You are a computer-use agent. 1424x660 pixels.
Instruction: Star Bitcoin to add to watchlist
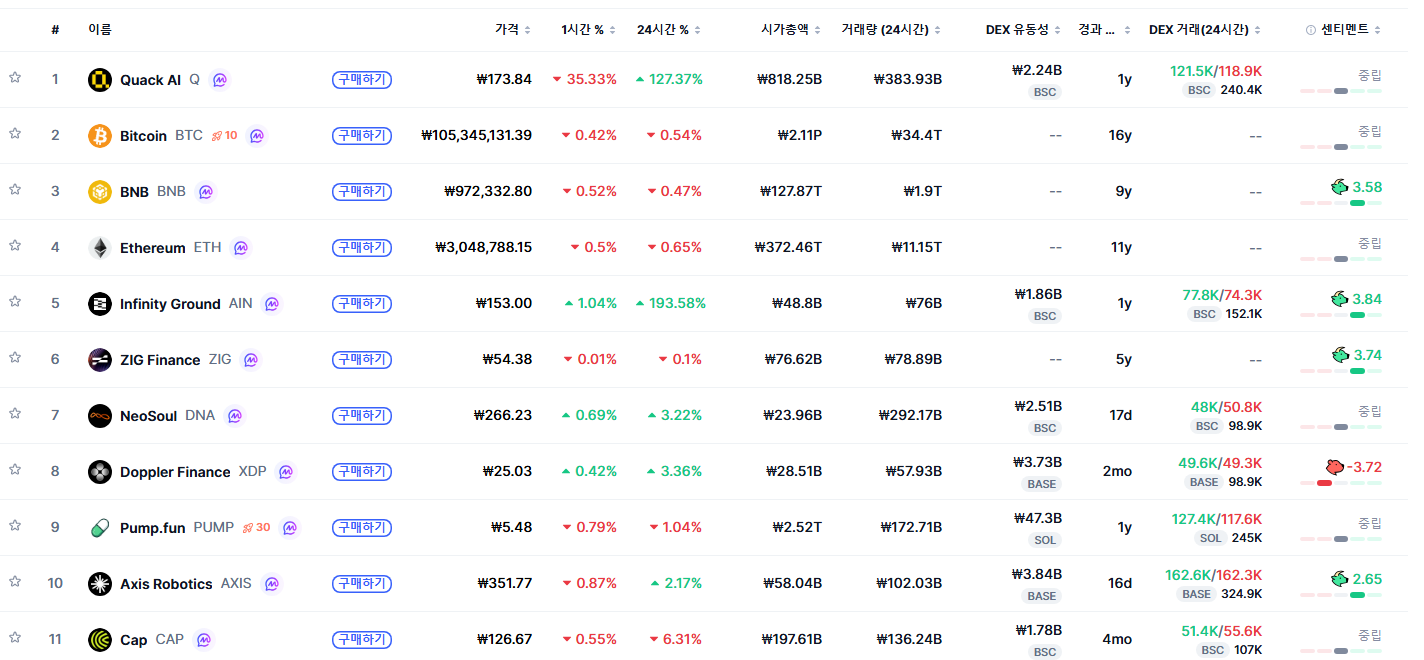(x=15, y=134)
